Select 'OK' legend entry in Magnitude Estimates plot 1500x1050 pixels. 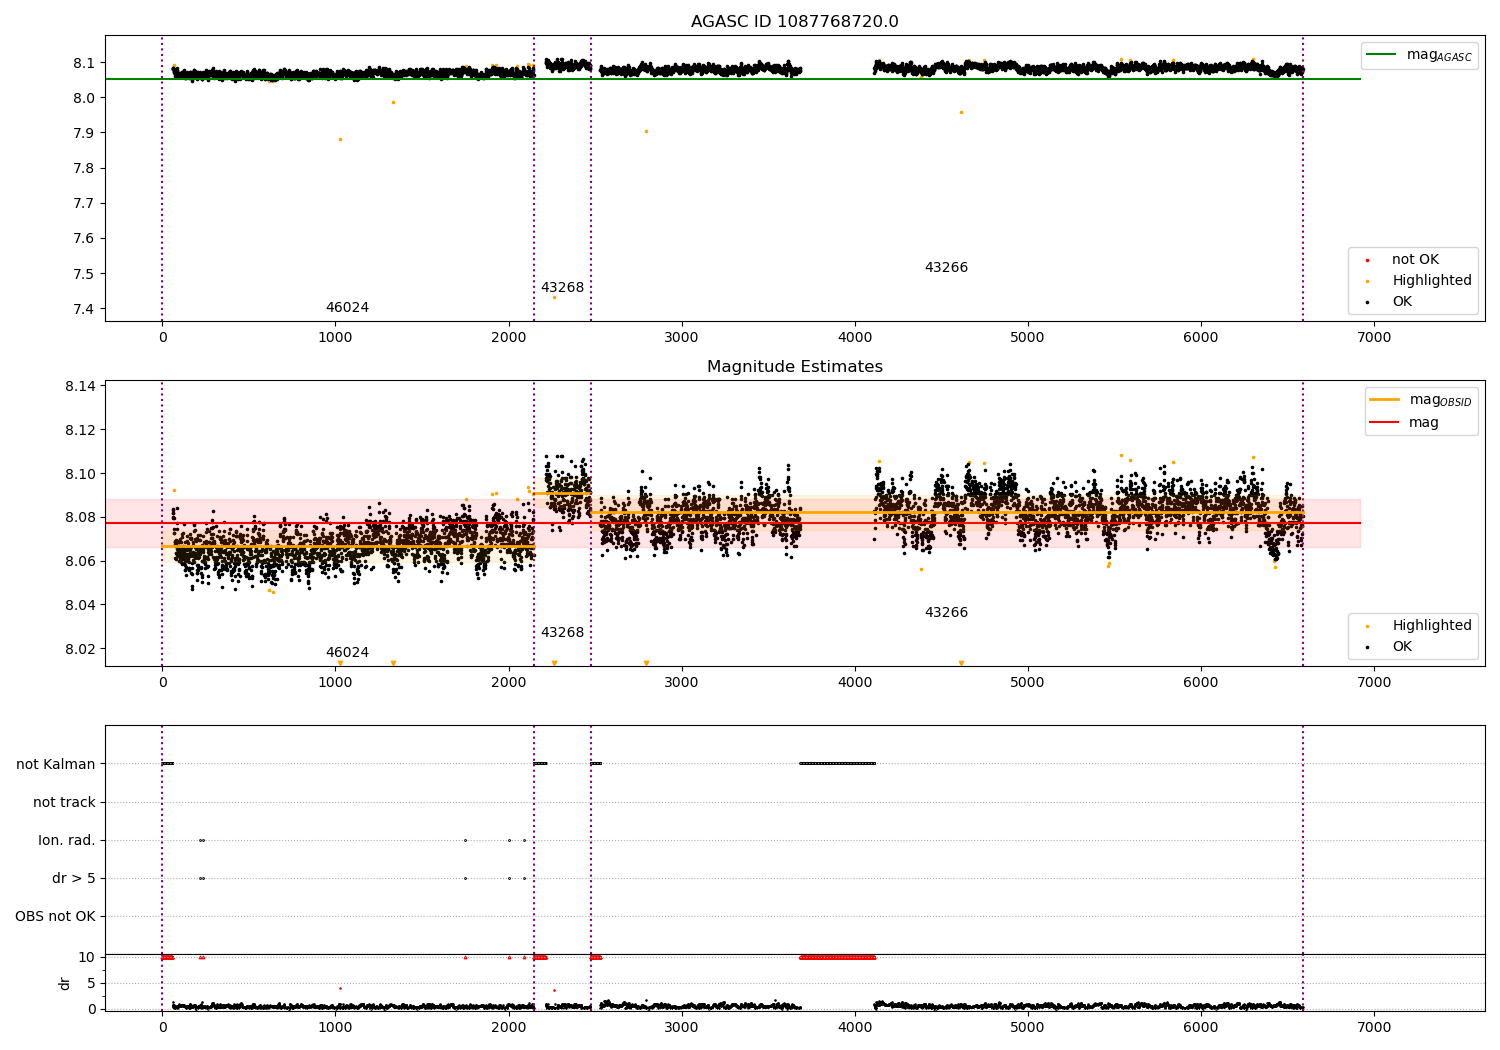[1402, 647]
